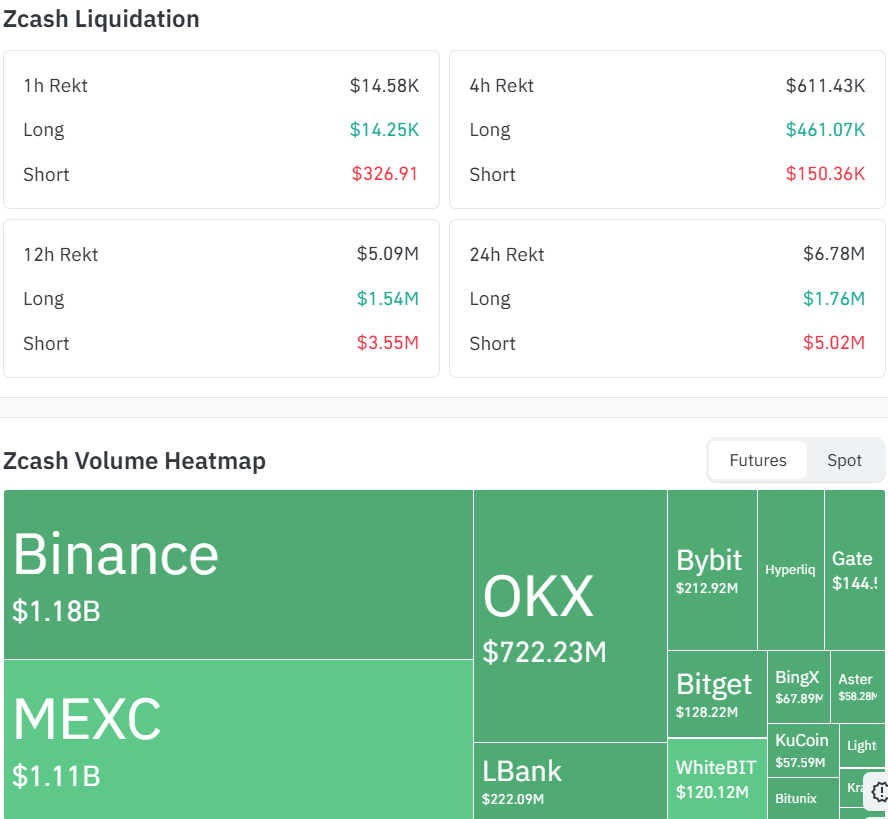Click the 4h Rekt label
The width and height of the screenshot is (888, 819).
502,86
